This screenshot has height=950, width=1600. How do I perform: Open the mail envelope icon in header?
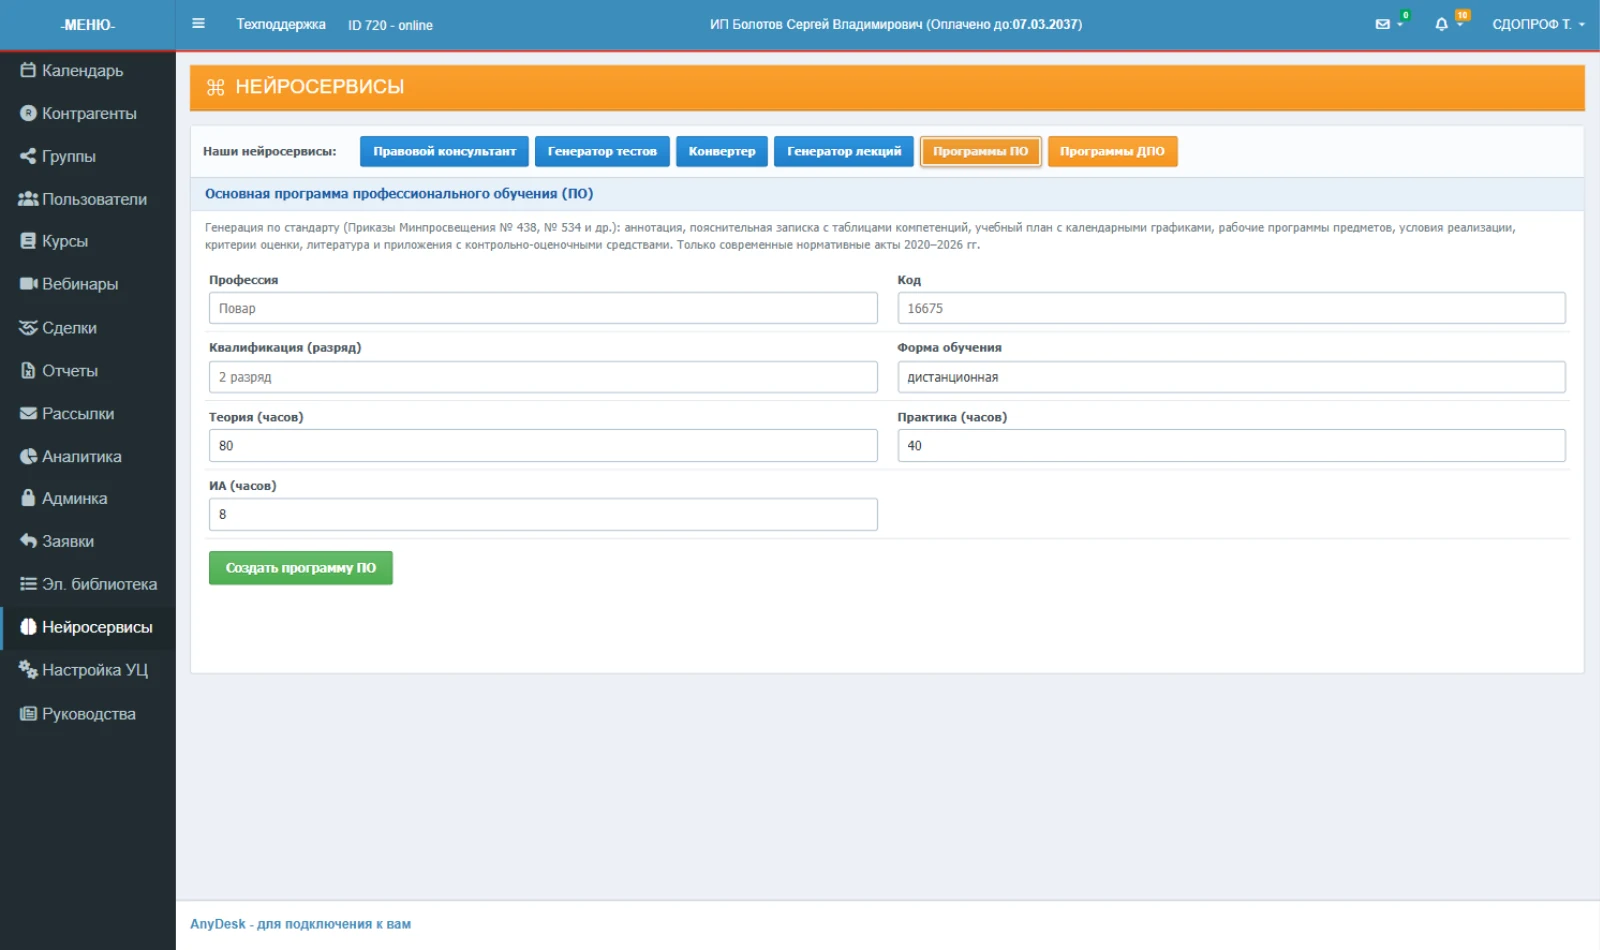(x=1383, y=24)
